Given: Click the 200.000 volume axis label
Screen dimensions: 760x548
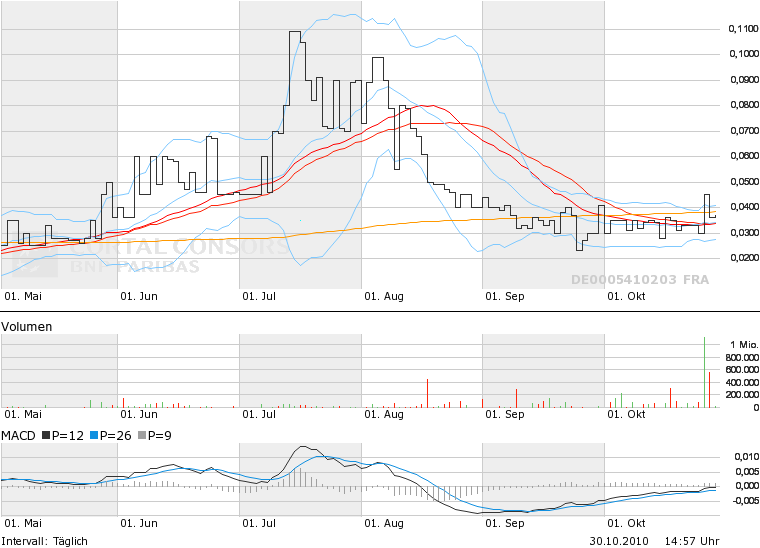Looking at the screenshot, I should pyautogui.click(x=739, y=395).
